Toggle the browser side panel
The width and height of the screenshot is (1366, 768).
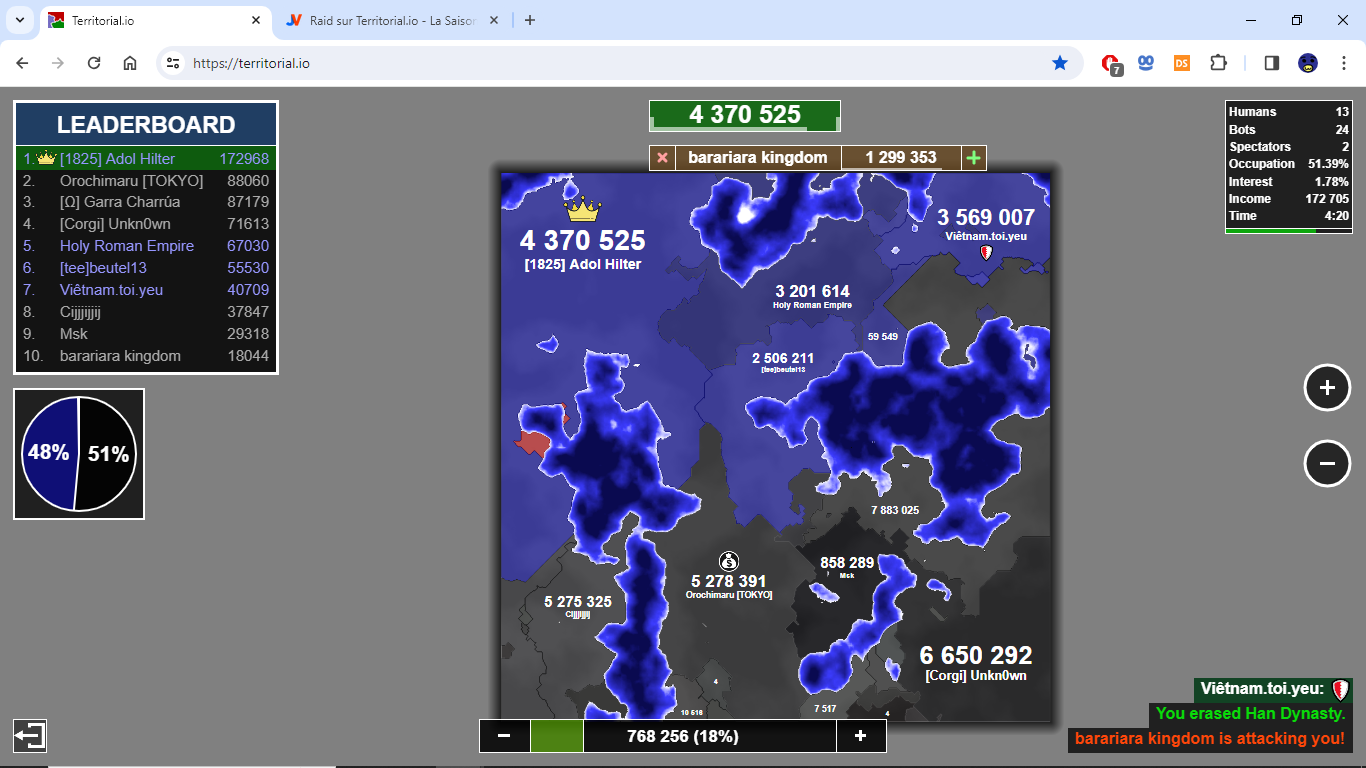click(x=1271, y=63)
